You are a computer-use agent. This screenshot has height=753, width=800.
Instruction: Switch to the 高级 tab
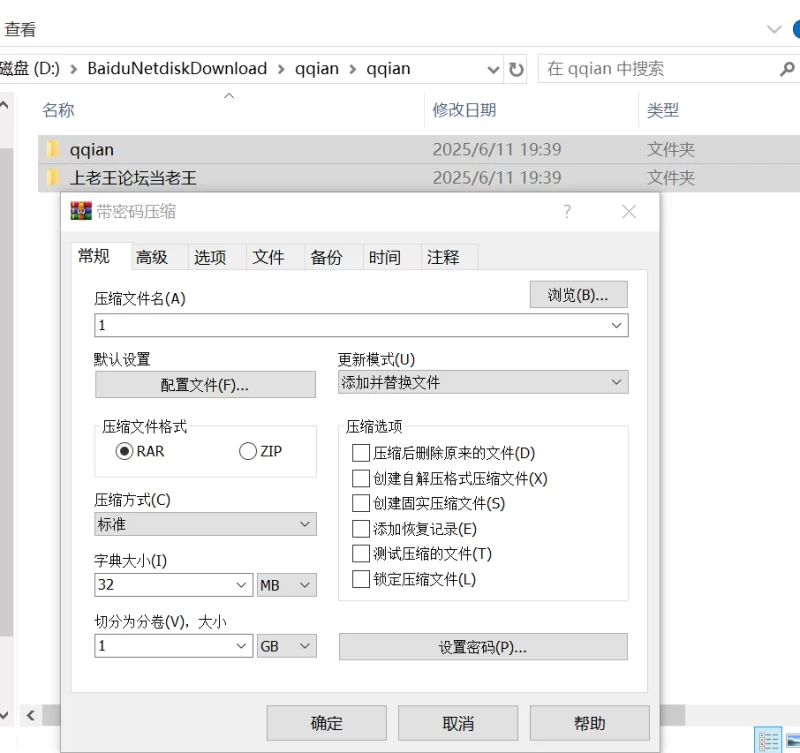click(152, 256)
